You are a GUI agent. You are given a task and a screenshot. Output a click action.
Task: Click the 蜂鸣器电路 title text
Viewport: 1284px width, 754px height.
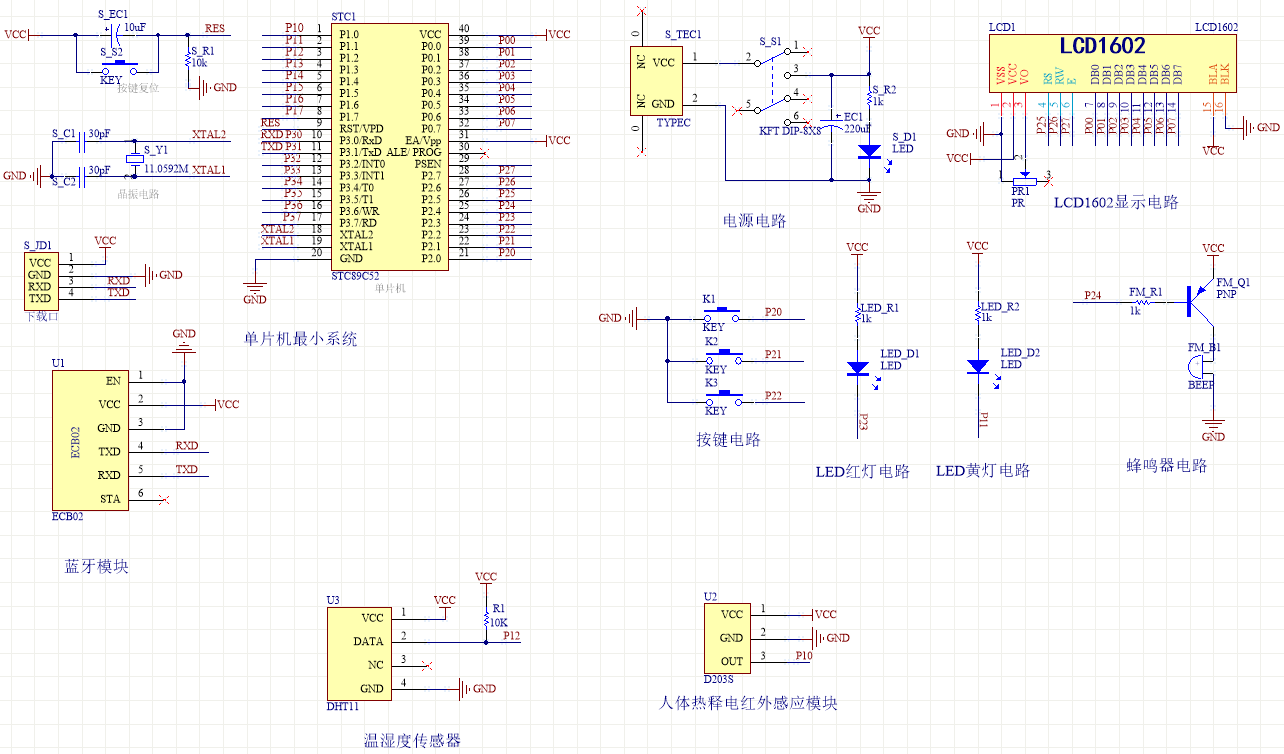coord(1166,466)
